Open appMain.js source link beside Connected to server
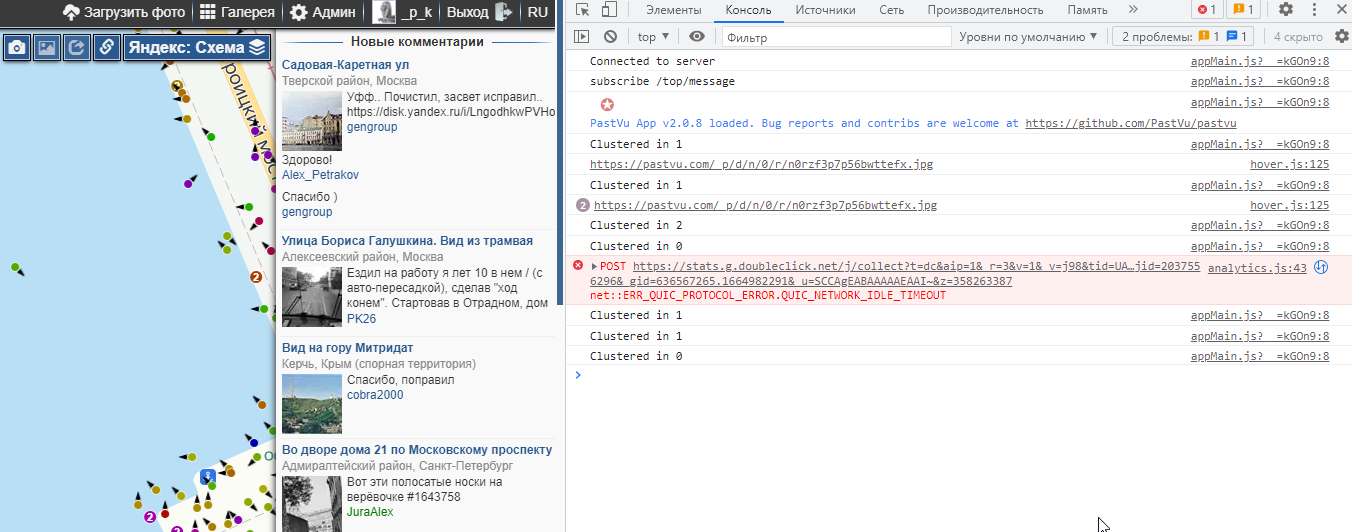This screenshot has height=532, width=1352. point(1260,61)
